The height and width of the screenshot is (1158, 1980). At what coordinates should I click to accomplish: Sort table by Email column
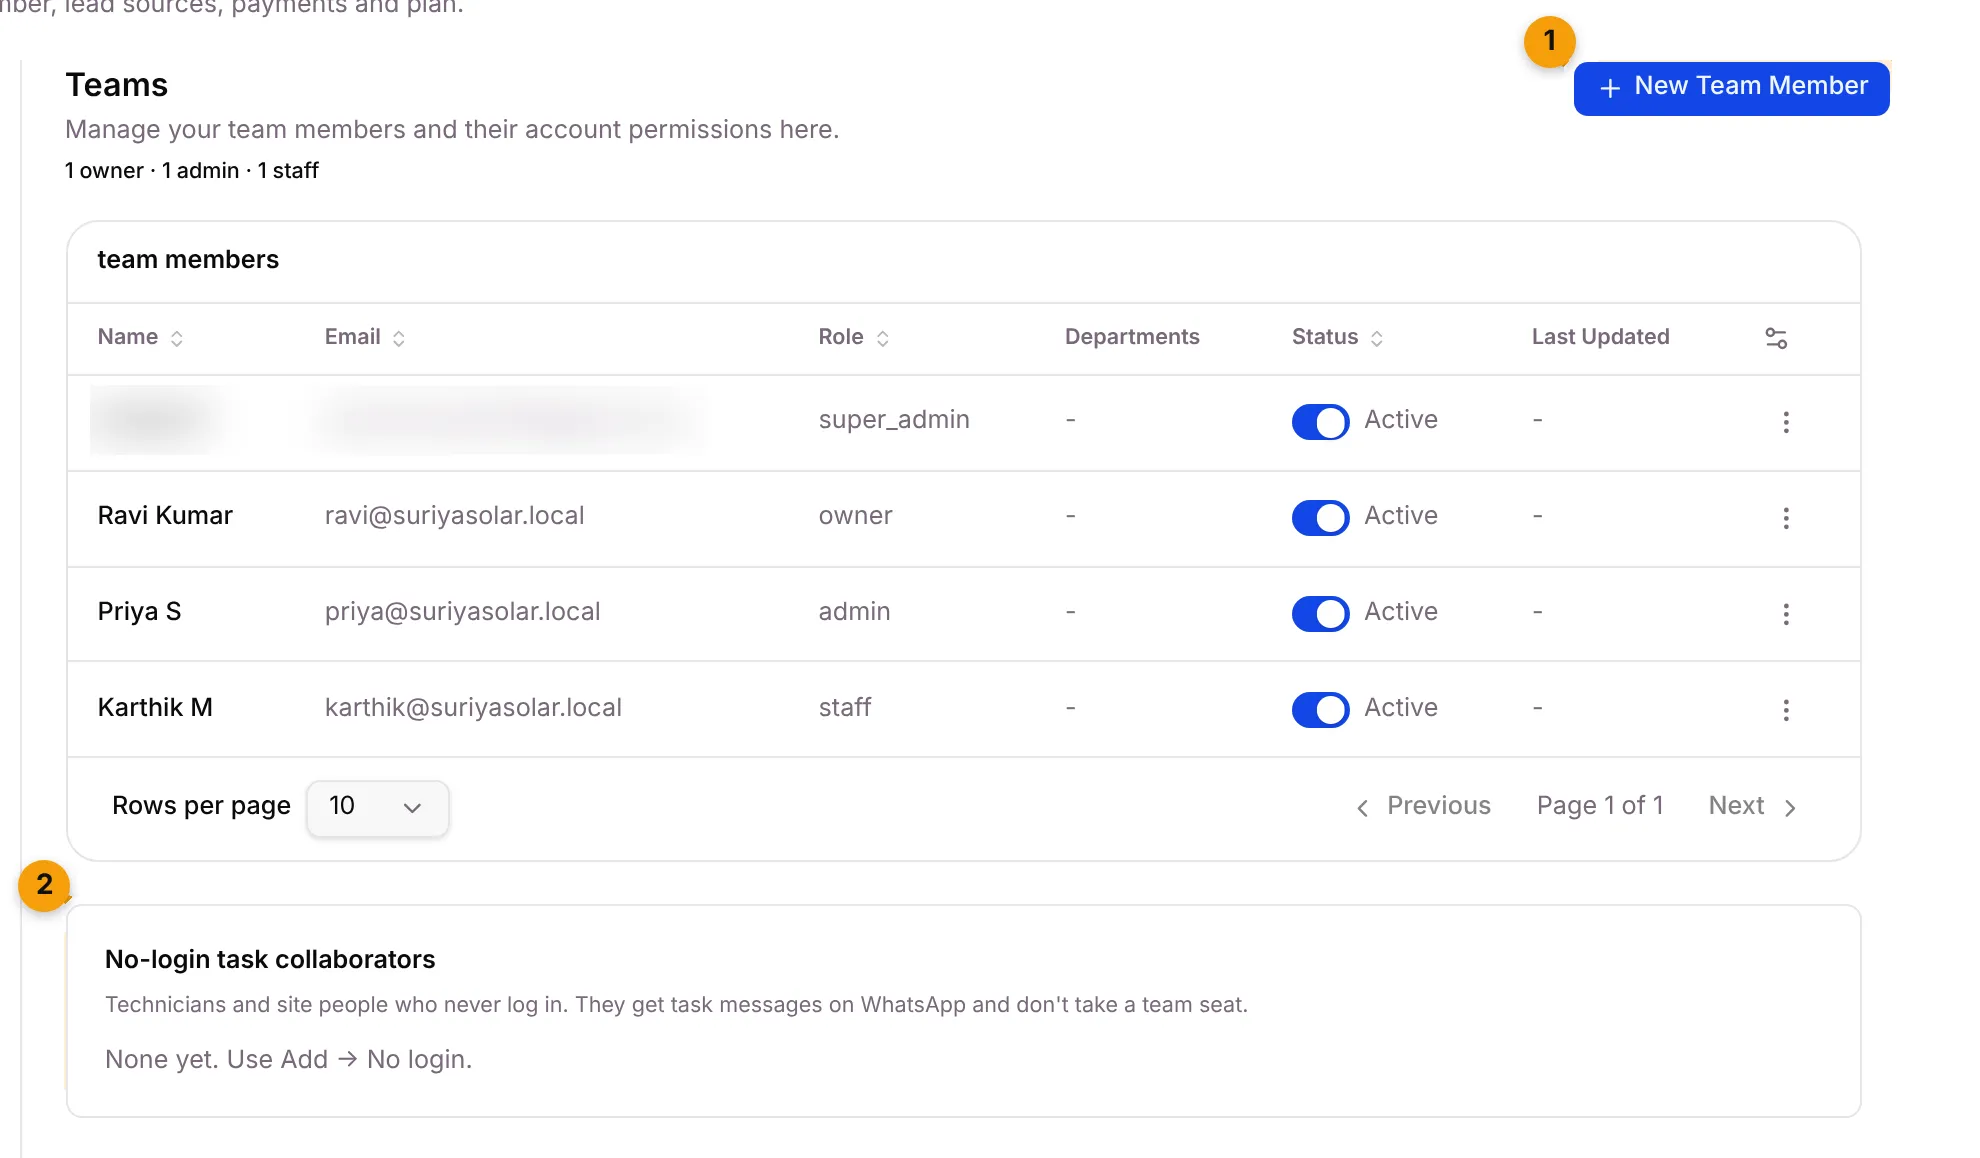click(364, 337)
